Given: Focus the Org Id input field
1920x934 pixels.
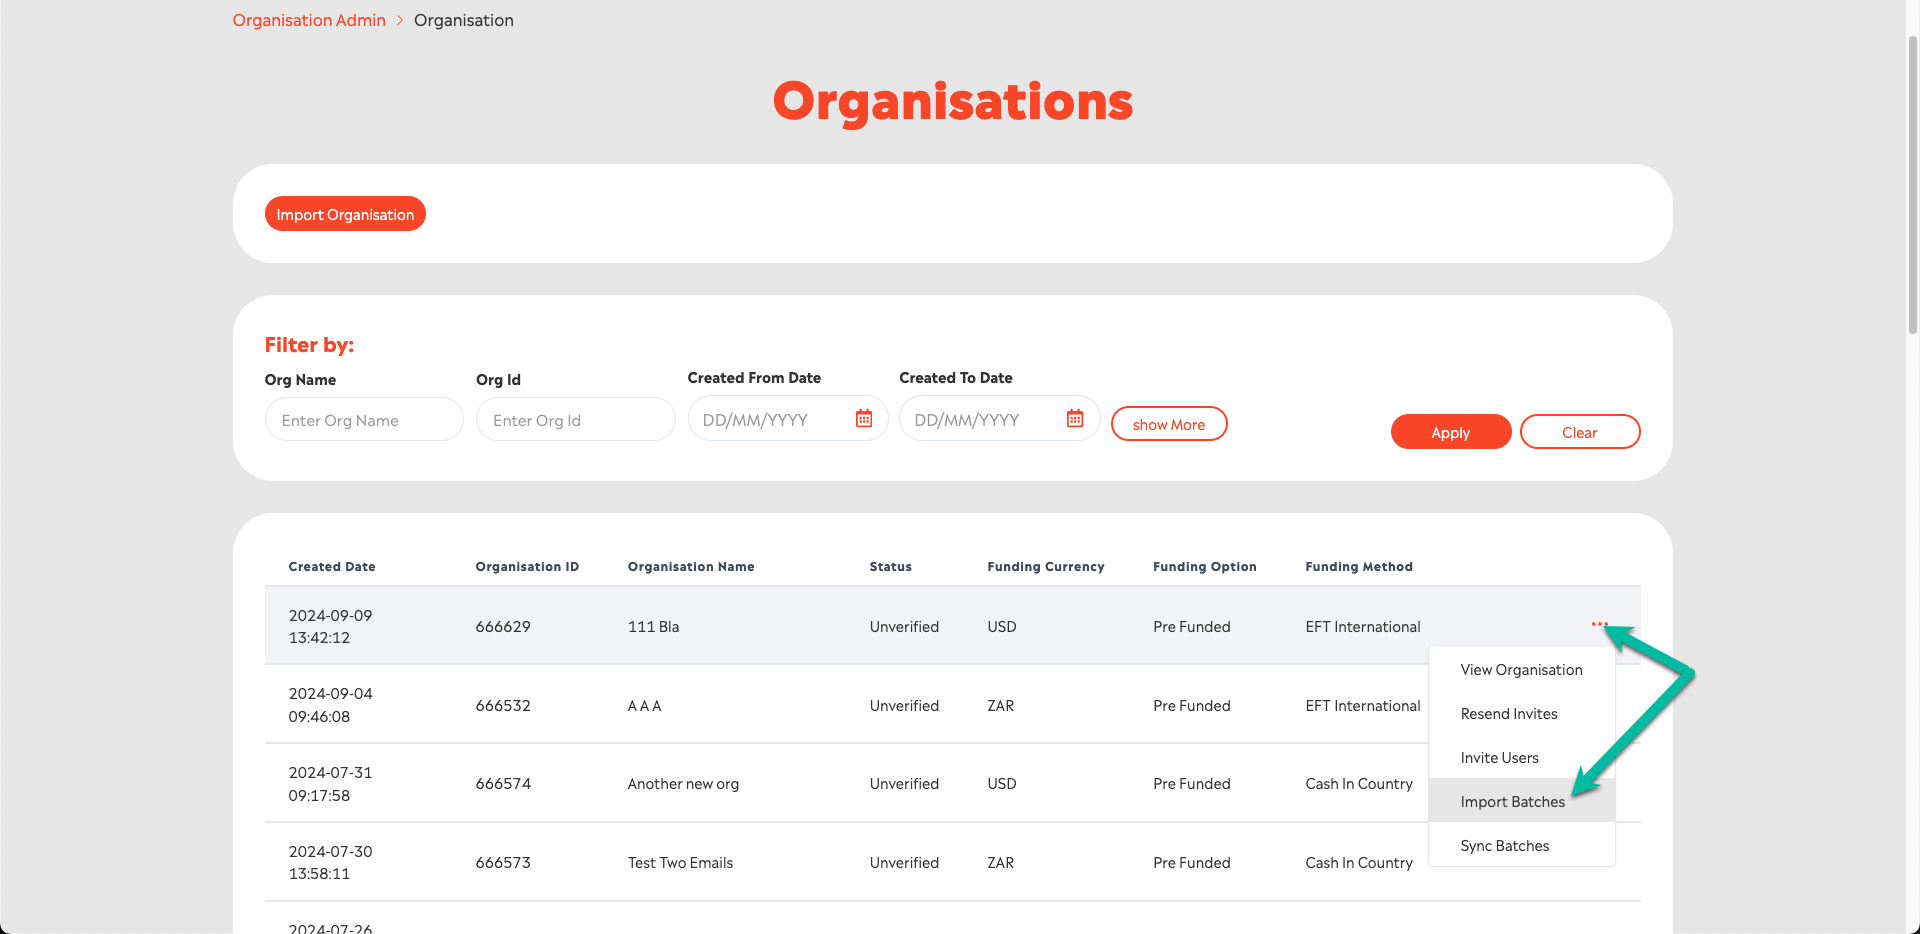Looking at the screenshot, I should [x=575, y=420].
